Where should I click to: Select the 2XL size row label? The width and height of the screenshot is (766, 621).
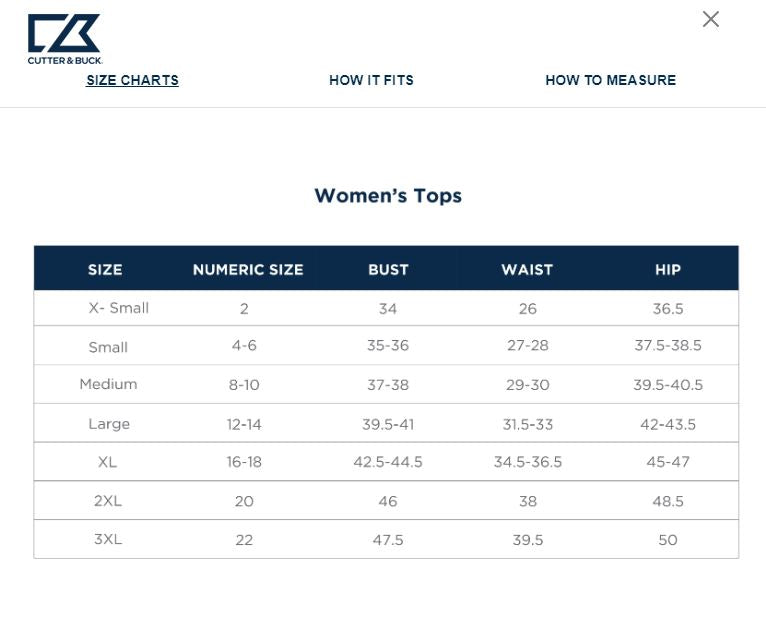point(108,500)
